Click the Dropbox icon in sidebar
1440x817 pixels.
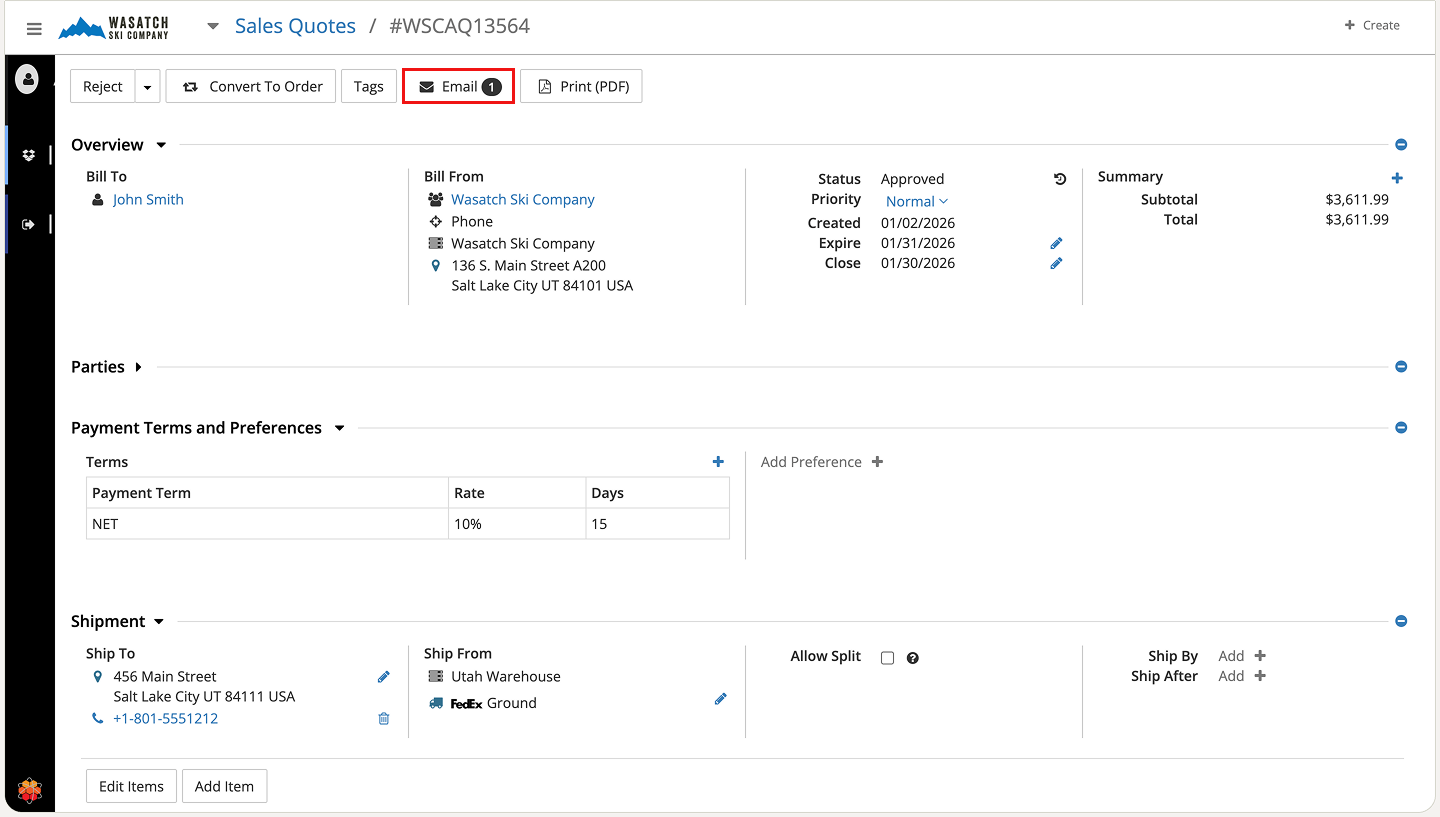(x=28, y=155)
